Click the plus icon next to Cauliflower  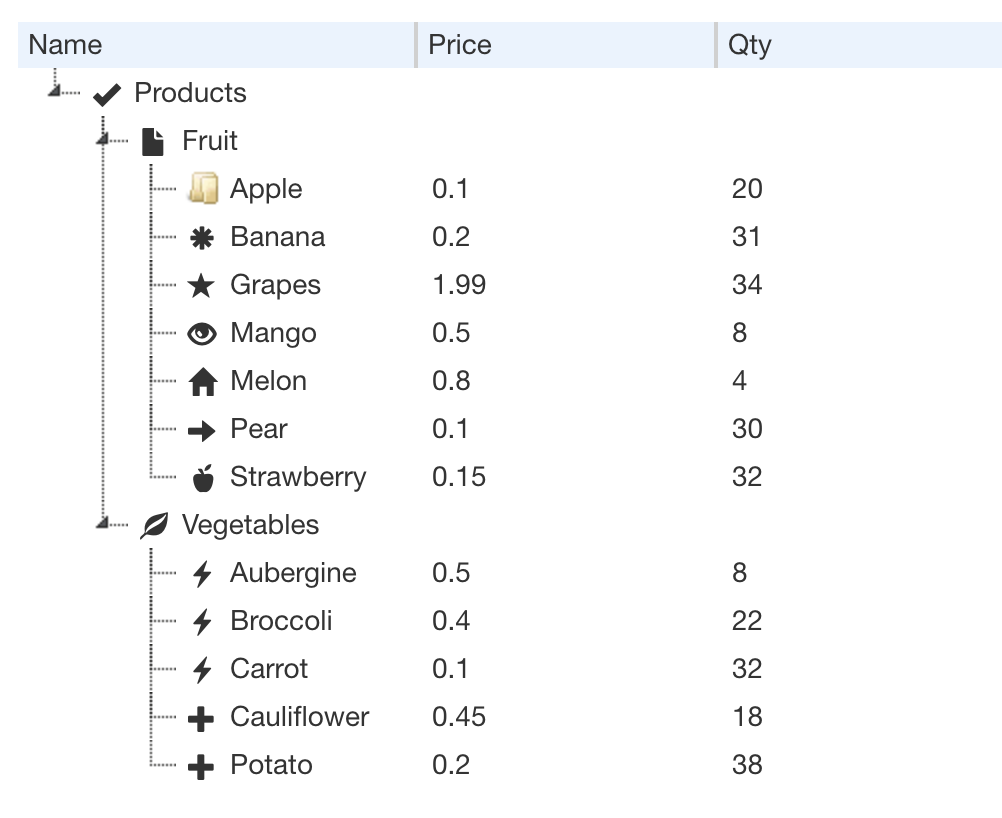pyautogui.click(x=201, y=718)
